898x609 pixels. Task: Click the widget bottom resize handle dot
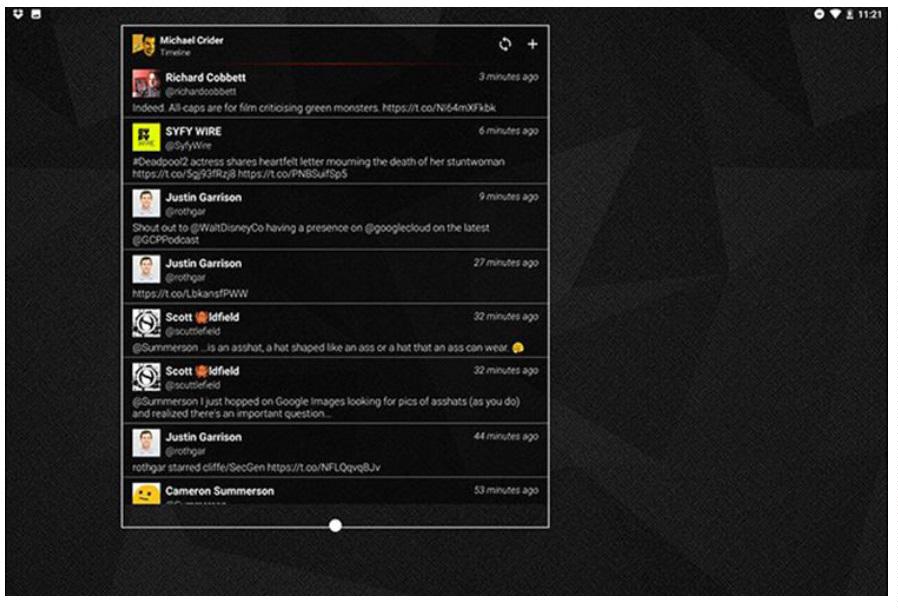pyautogui.click(x=336, y=525)
